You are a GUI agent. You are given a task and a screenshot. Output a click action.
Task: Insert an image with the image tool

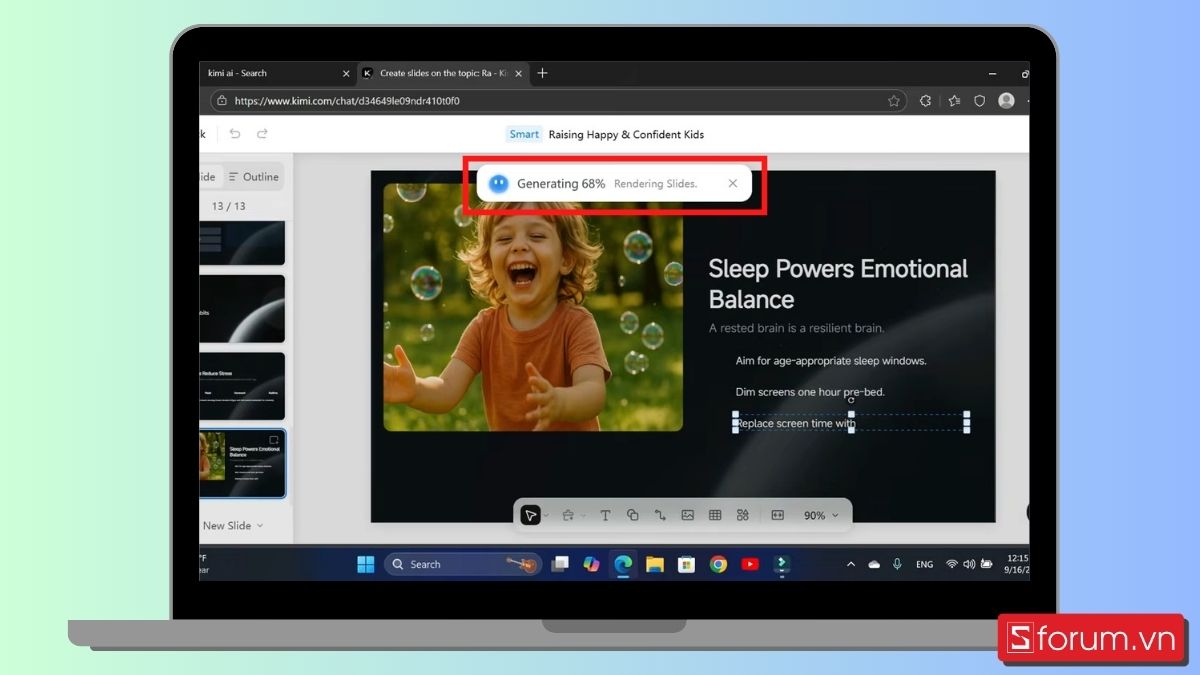[687, 515]
